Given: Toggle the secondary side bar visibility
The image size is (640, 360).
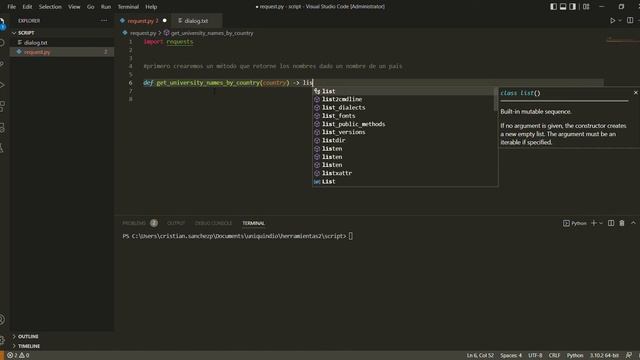Looking at the screenshot, I should (x=572, y=7).
